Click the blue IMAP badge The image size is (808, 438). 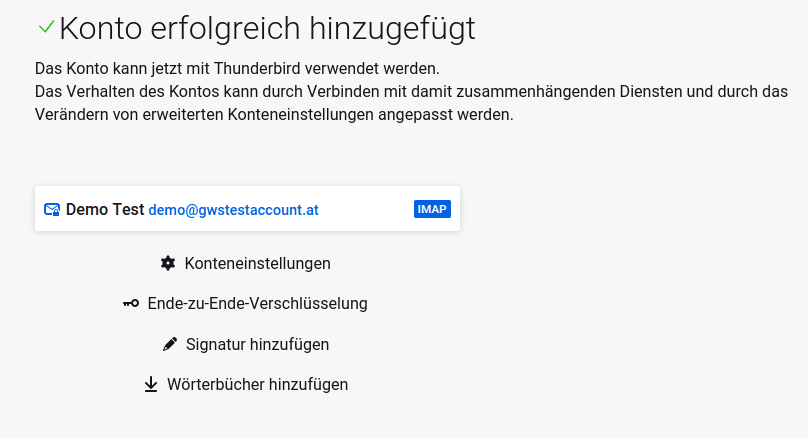coord(432,209)
